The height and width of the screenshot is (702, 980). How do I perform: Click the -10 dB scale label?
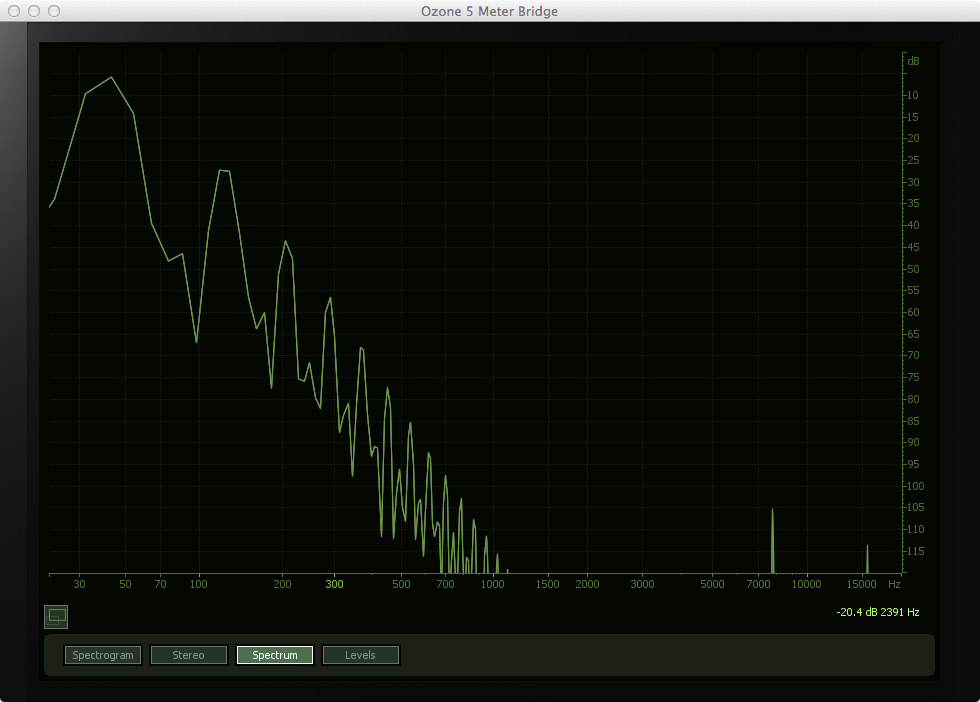click(912, 96)
